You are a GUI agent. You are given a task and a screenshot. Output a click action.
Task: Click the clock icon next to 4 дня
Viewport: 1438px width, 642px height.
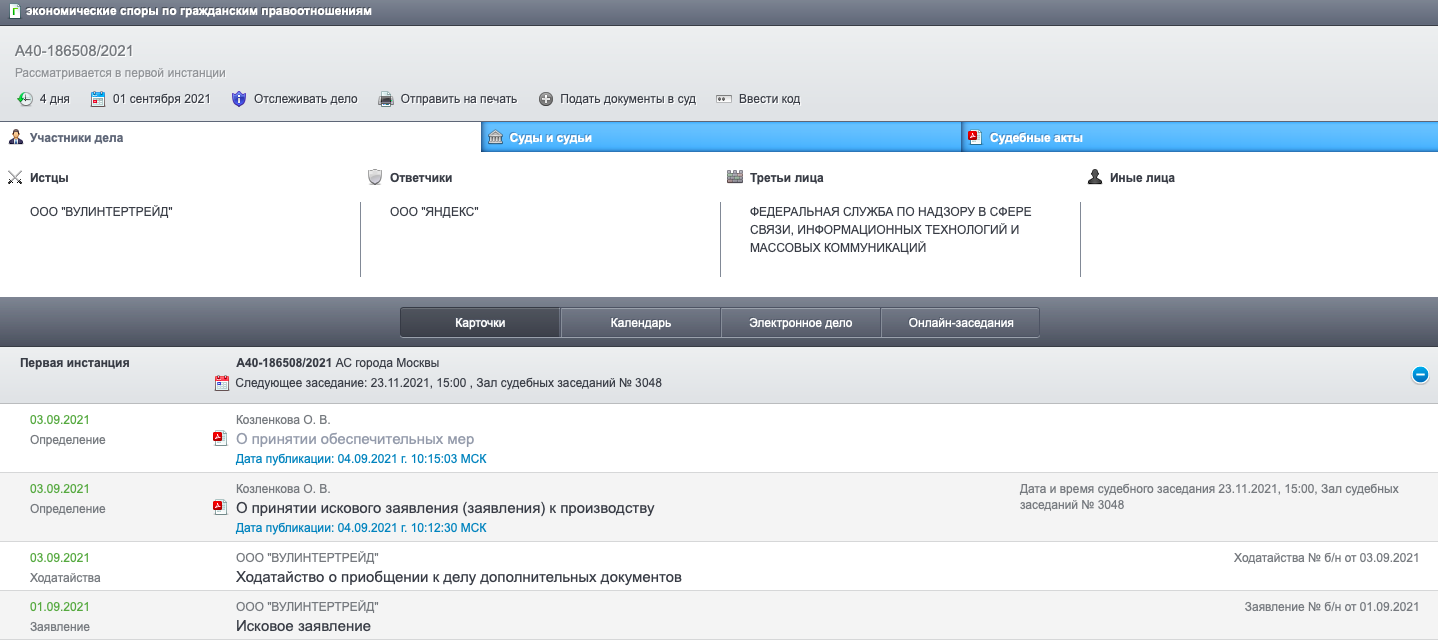(25, 99)
